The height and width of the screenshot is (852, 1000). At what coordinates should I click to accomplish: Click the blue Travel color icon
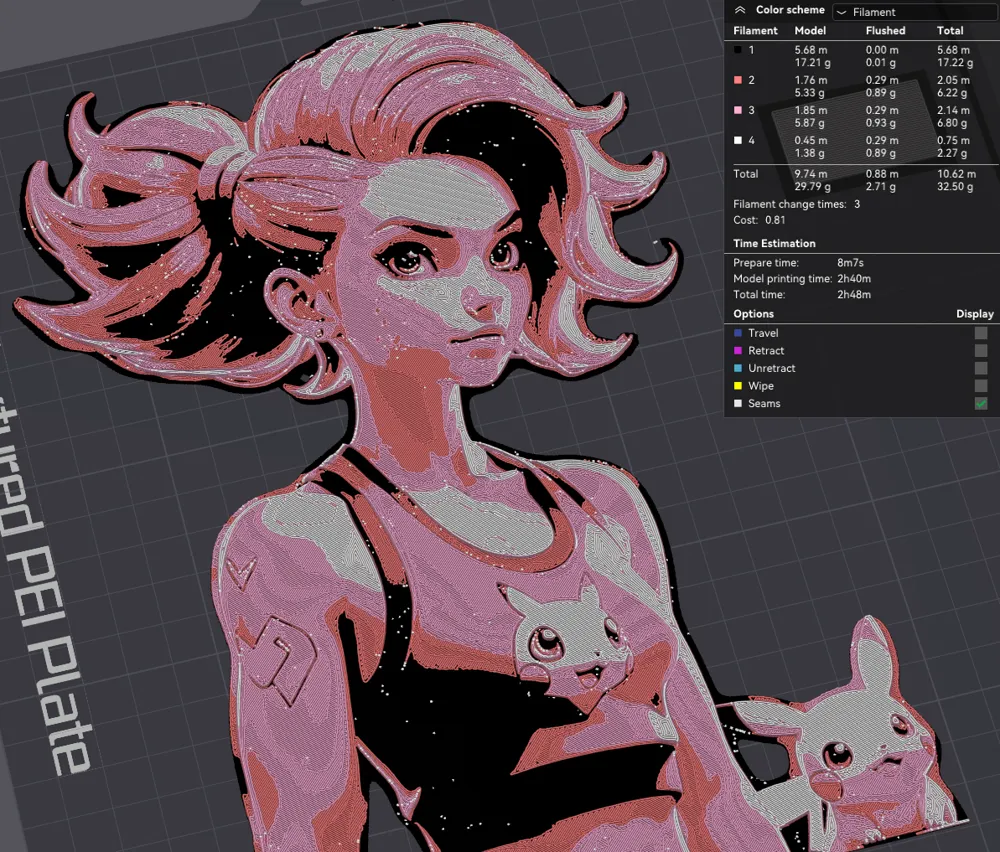click(738, 333)
